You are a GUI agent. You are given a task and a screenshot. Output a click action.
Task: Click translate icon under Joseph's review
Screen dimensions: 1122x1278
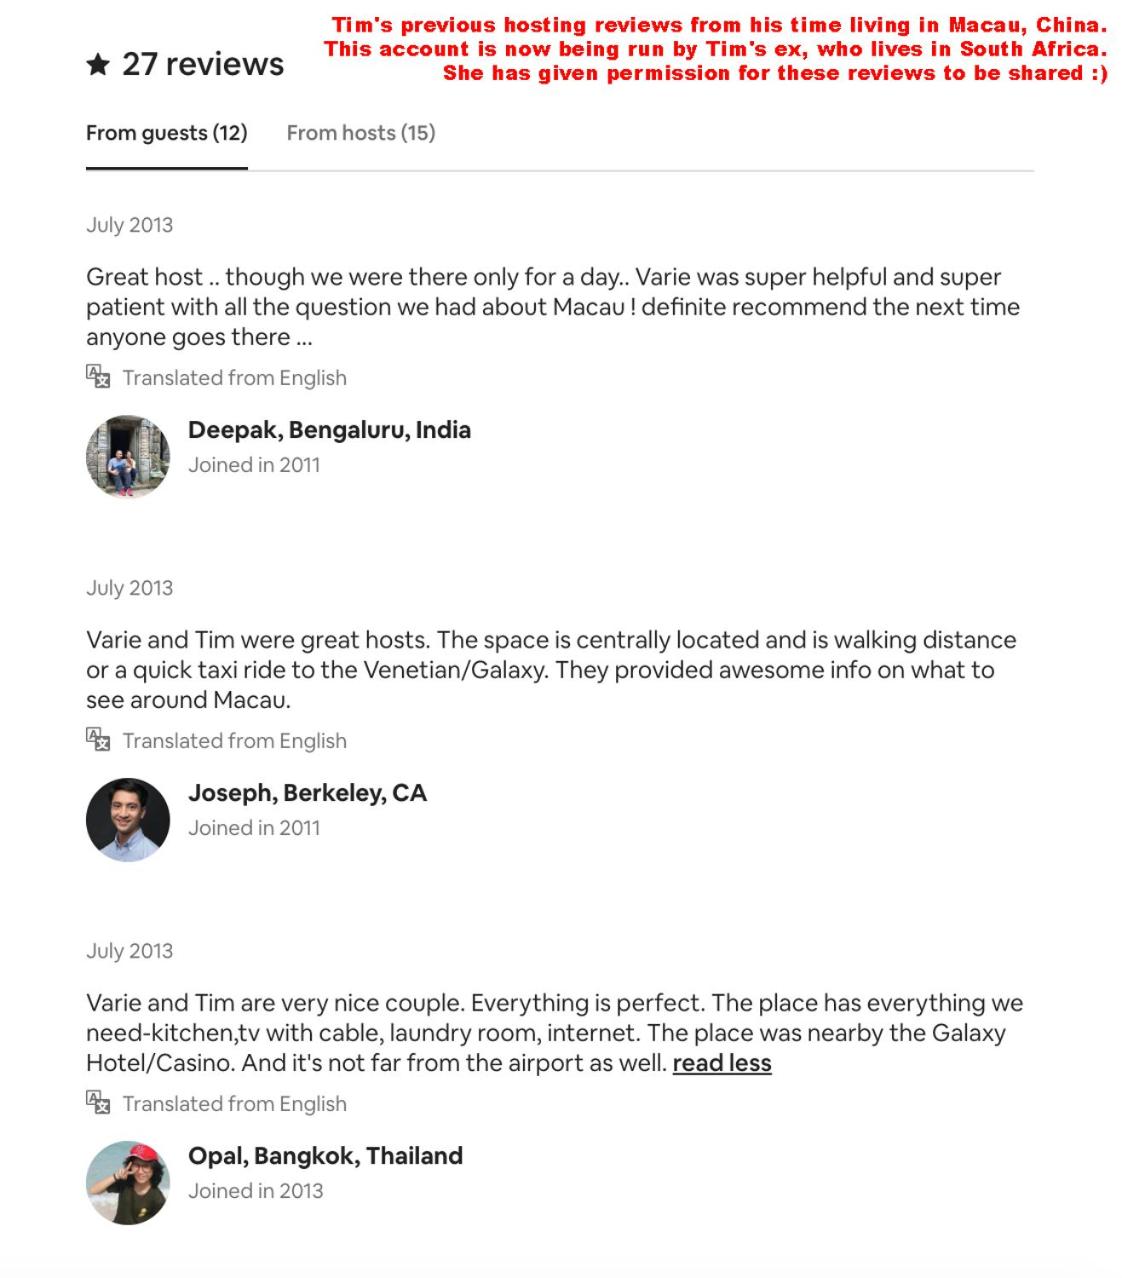click(x=97, y=740)
